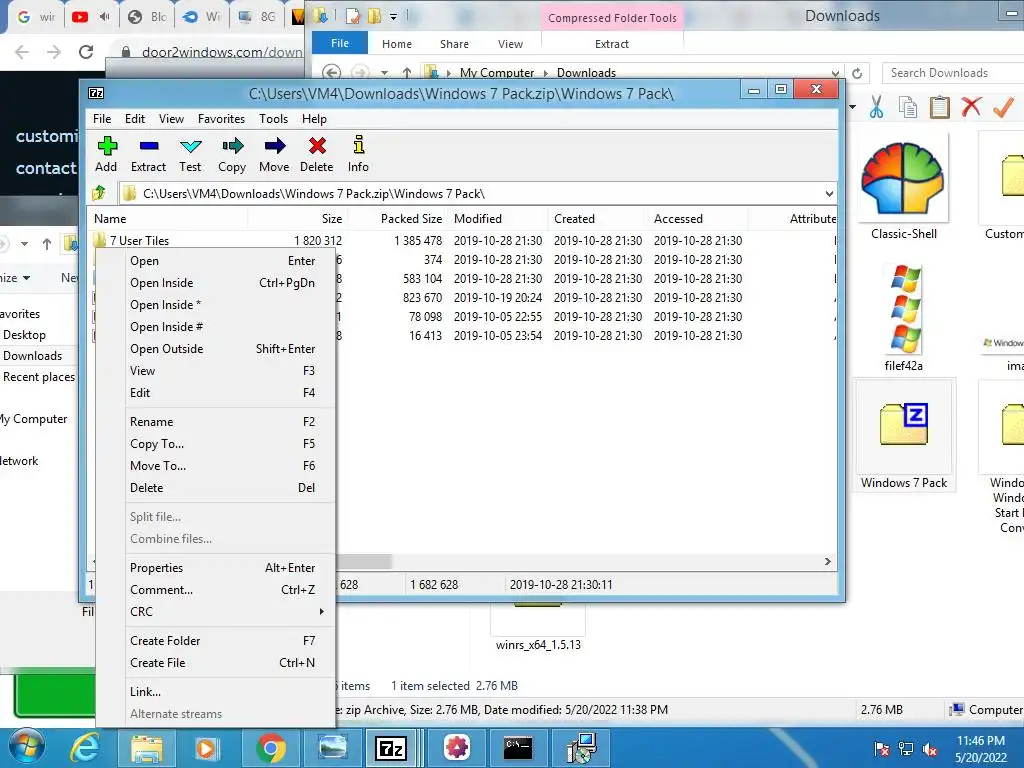1024x768 pixels.
Task: Click the red X delete icon in Explorer
Action: (971, 106)
